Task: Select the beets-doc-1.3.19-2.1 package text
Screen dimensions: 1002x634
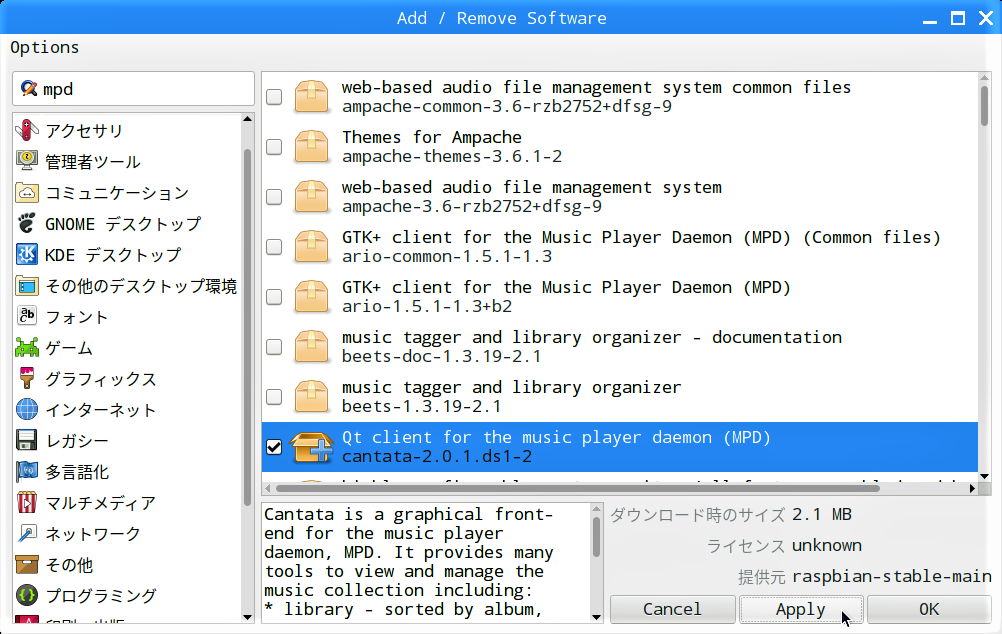Action: pos(441,357)
